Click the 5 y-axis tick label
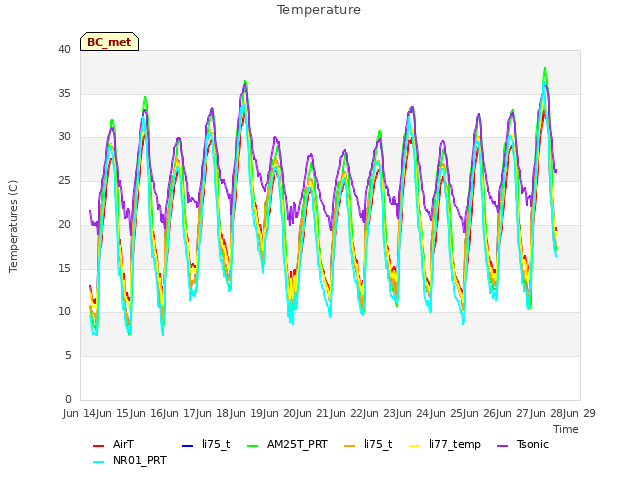 (x=68, y=356)
